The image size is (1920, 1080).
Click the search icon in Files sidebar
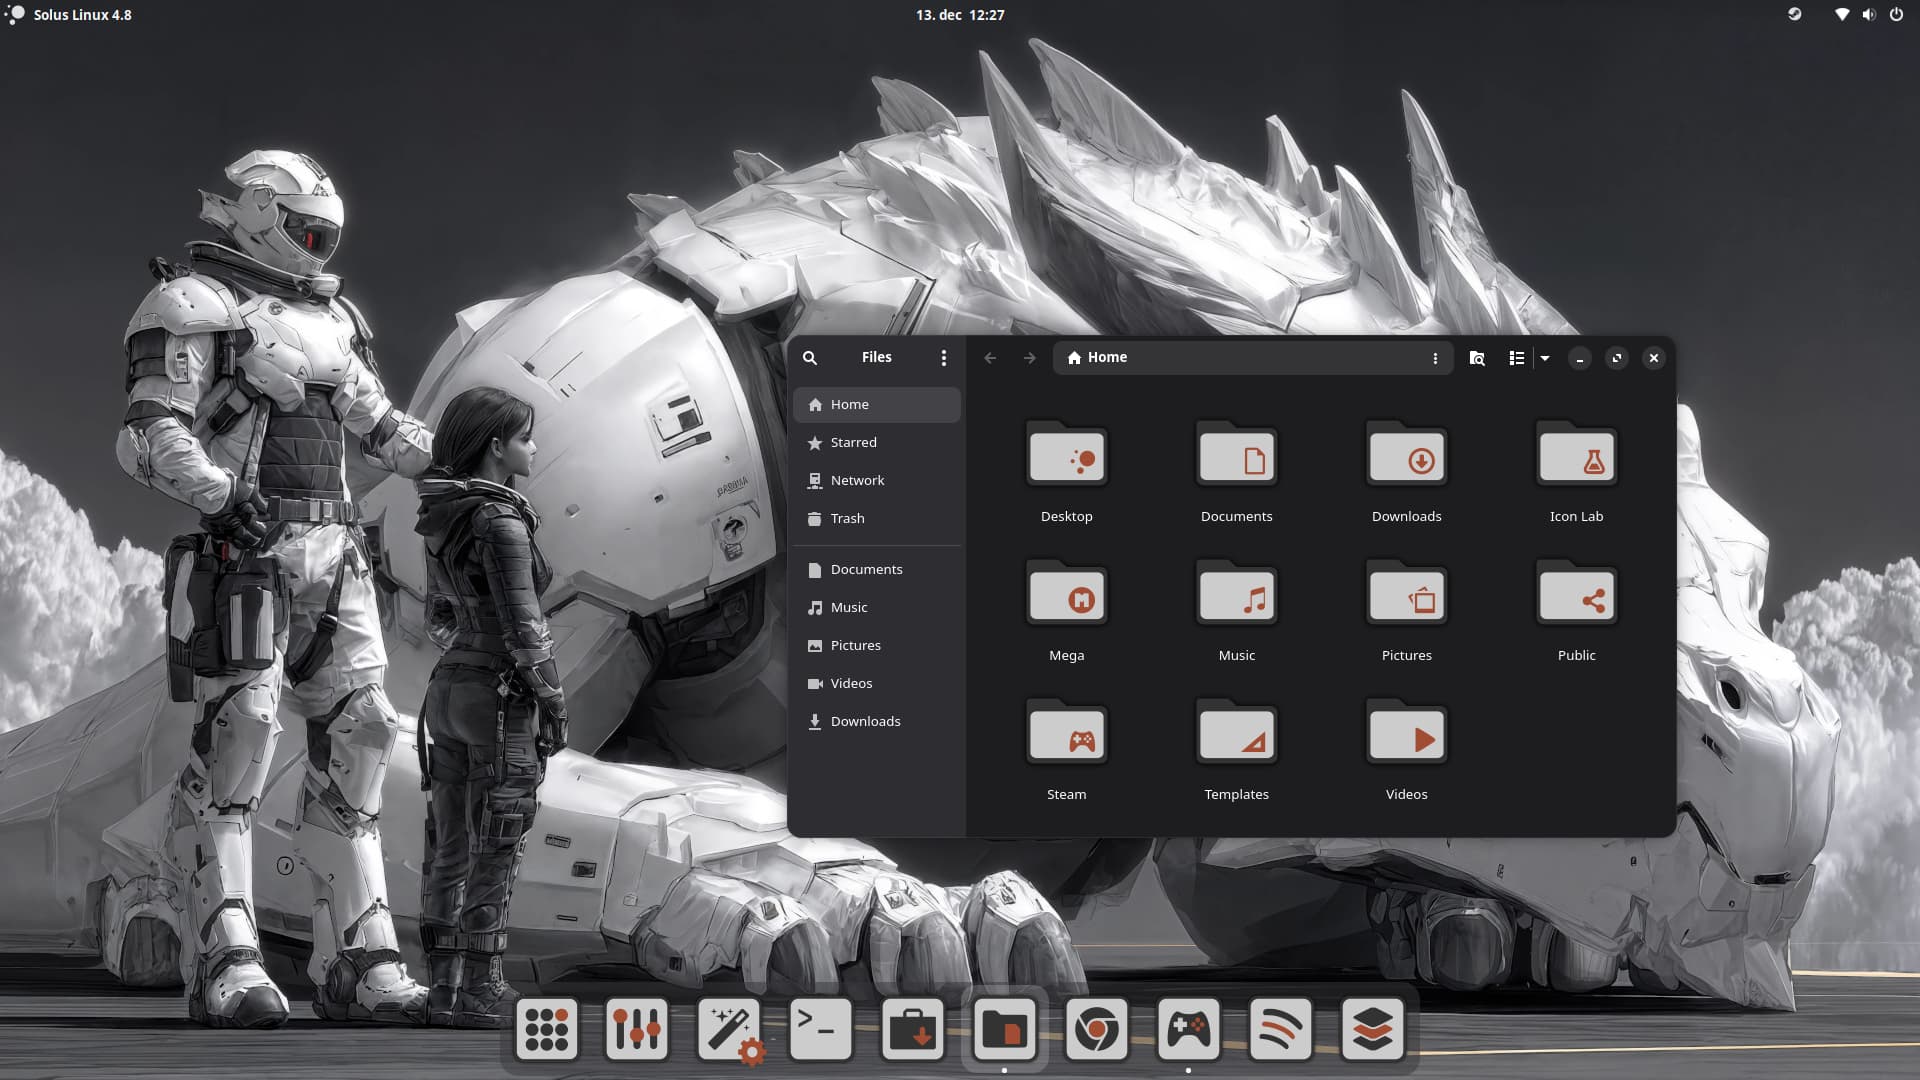(x=810, y=358)
